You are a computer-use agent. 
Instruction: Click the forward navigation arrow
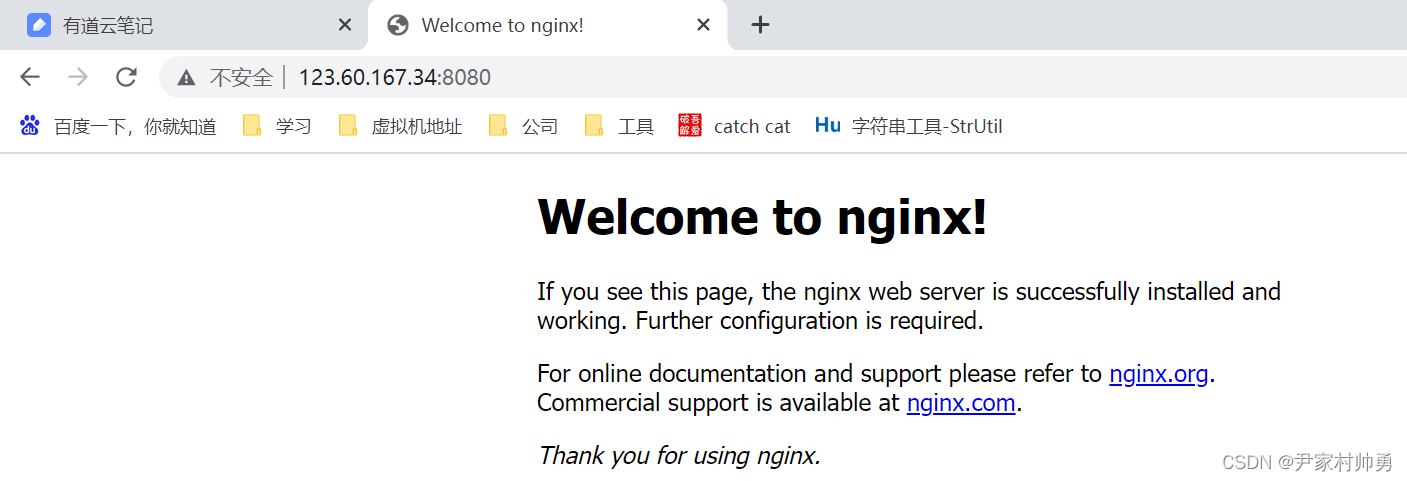78,77
